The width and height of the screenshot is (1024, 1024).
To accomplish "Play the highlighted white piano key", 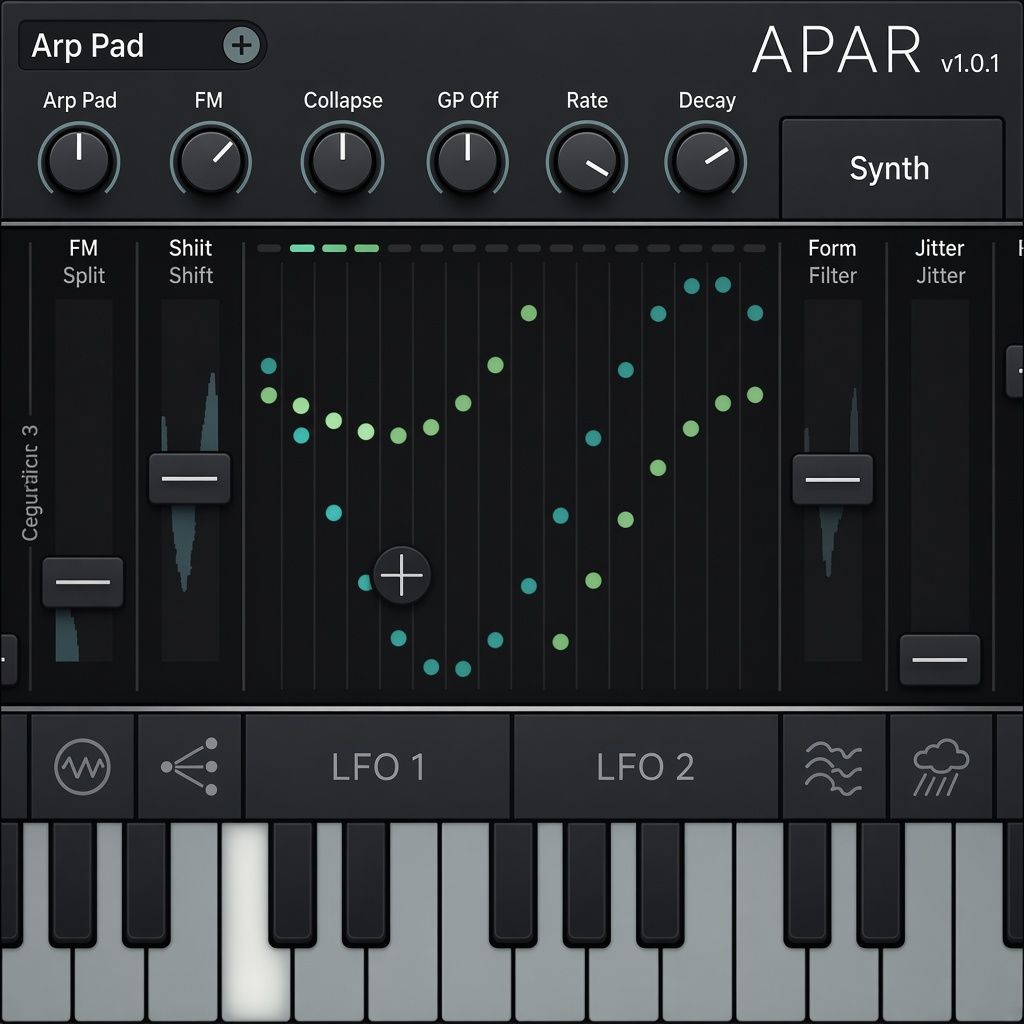I will (x=255, y=980).
